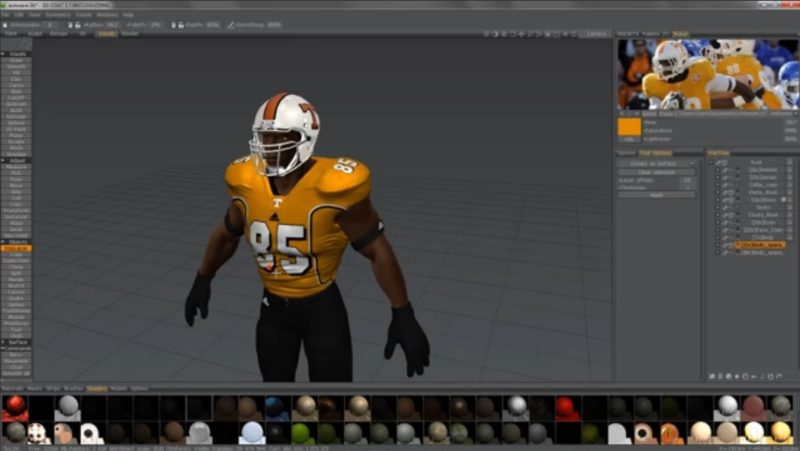Screen dimensions: 800x451
Task: Collapse the Root node in VoxTree
Action: [x=711, y=162]
